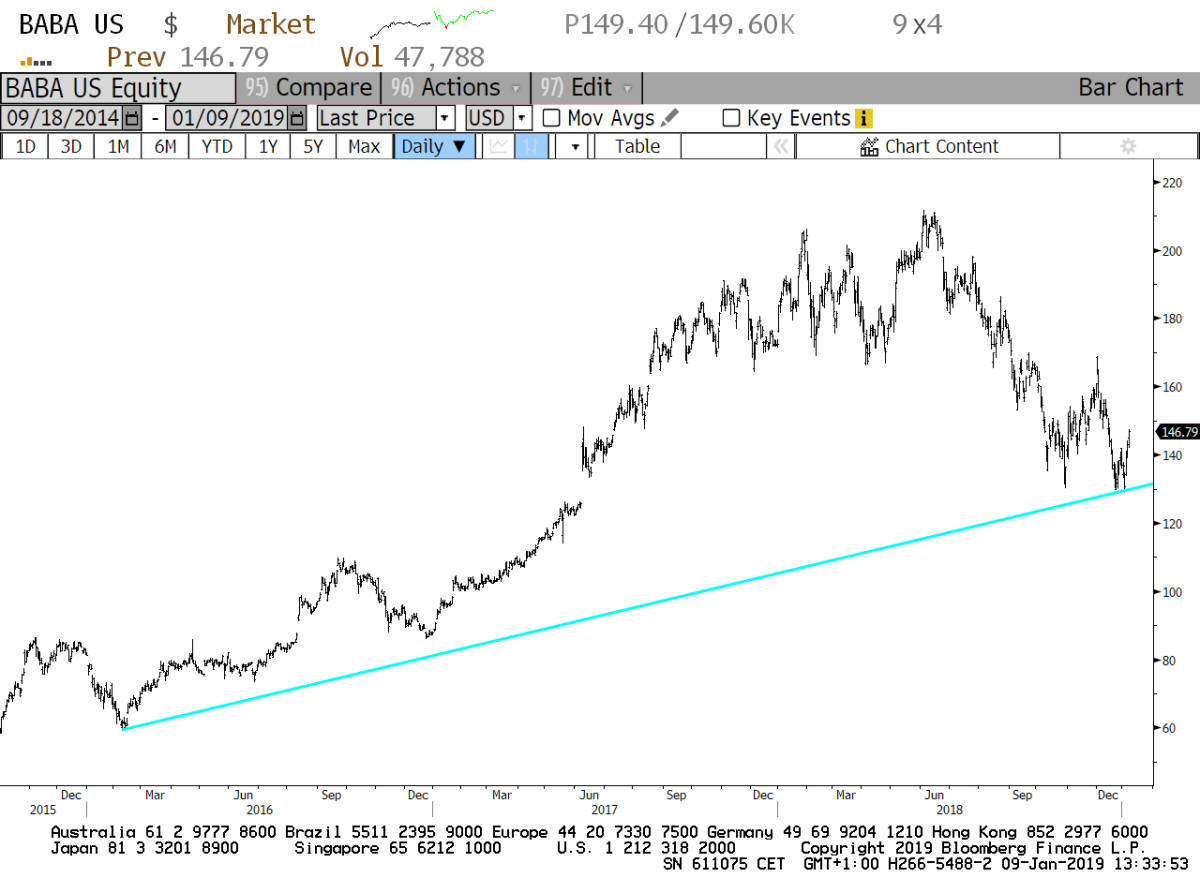This screenshot has width=1200, height=893.
Task: Click the Market label in header
Action: (270, 24)
